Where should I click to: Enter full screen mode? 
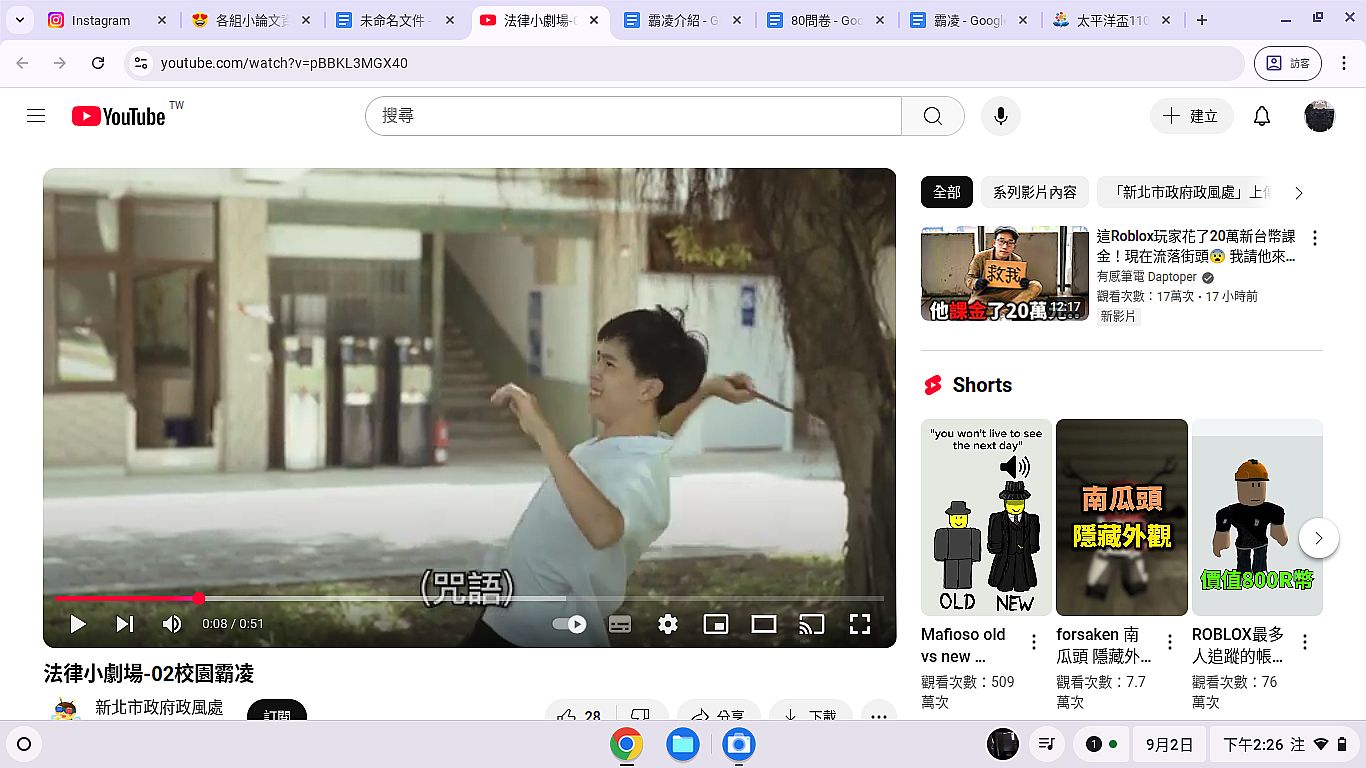[x=859, y=624]
